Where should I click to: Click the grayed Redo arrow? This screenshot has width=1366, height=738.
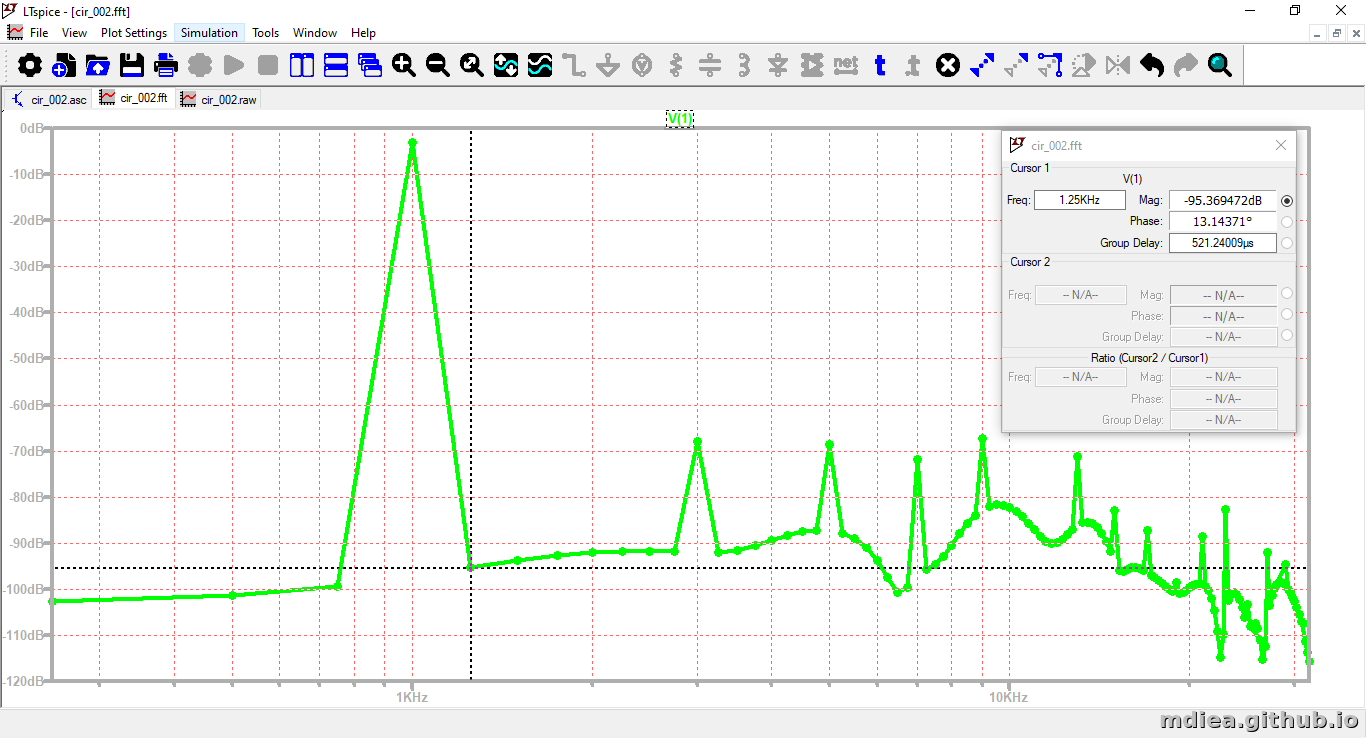(1186, 66)
